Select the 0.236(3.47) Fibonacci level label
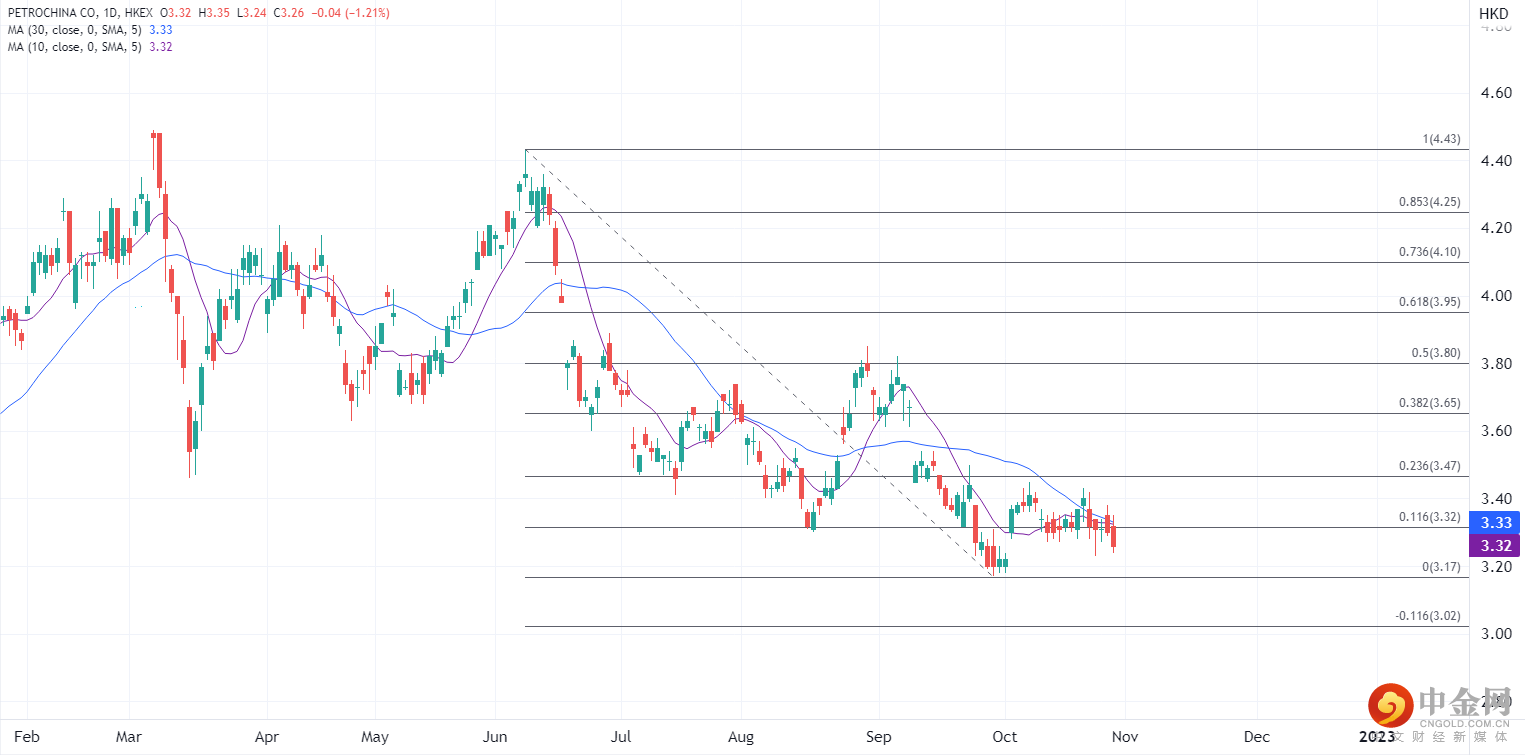This screenshot has width=1525, height=755. click(x=1430, y=466)
